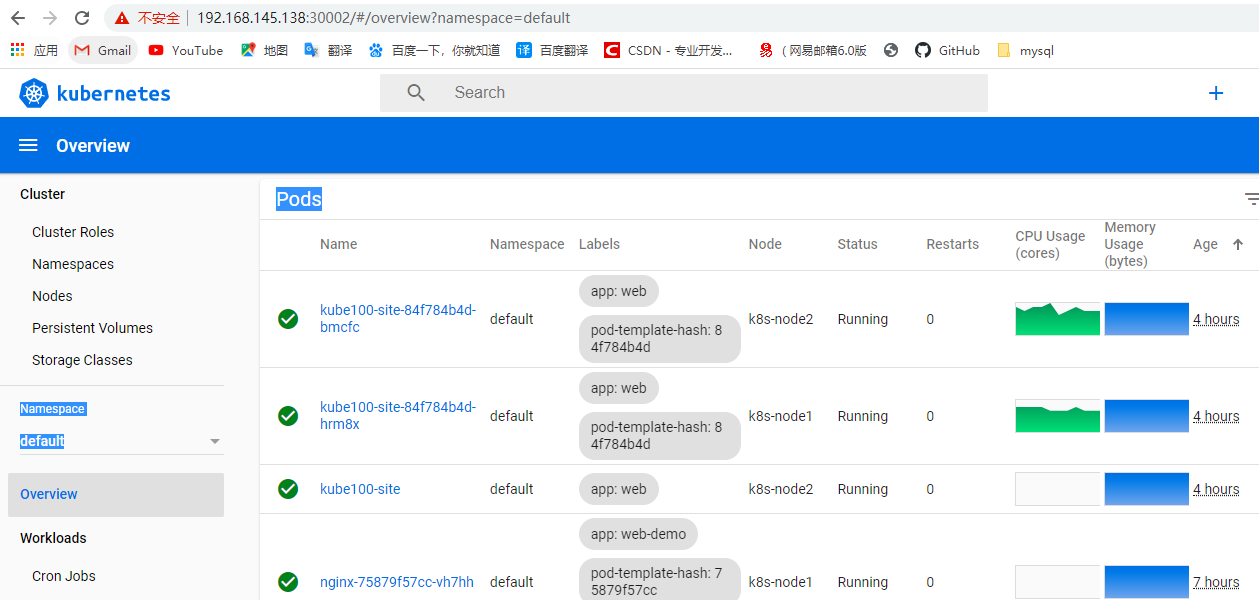Click the Age column header
This screenshot has height=600, width=1259.
[1205, 244]
